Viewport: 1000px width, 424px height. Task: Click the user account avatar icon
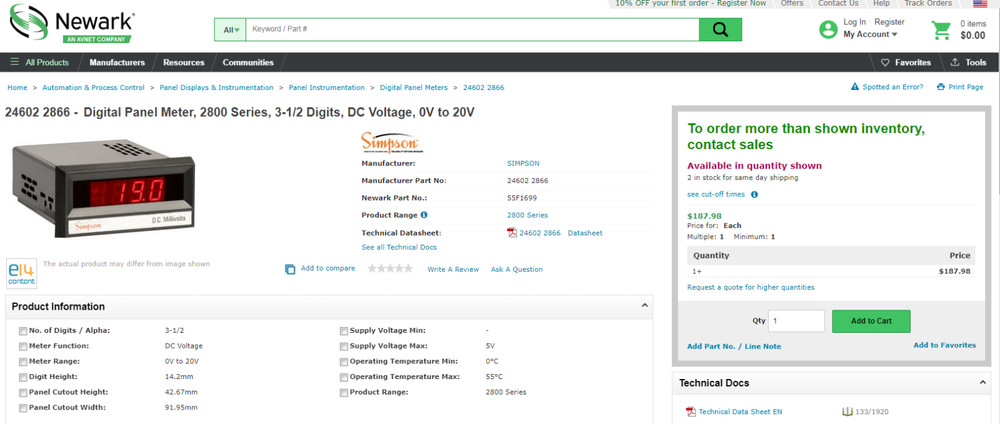point(828,30)
